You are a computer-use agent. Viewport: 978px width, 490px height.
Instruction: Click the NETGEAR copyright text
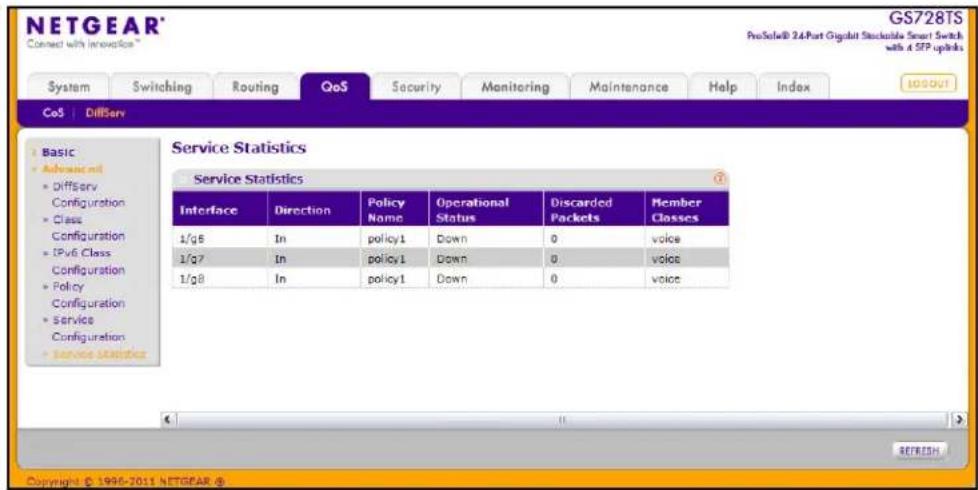point(127,481)
